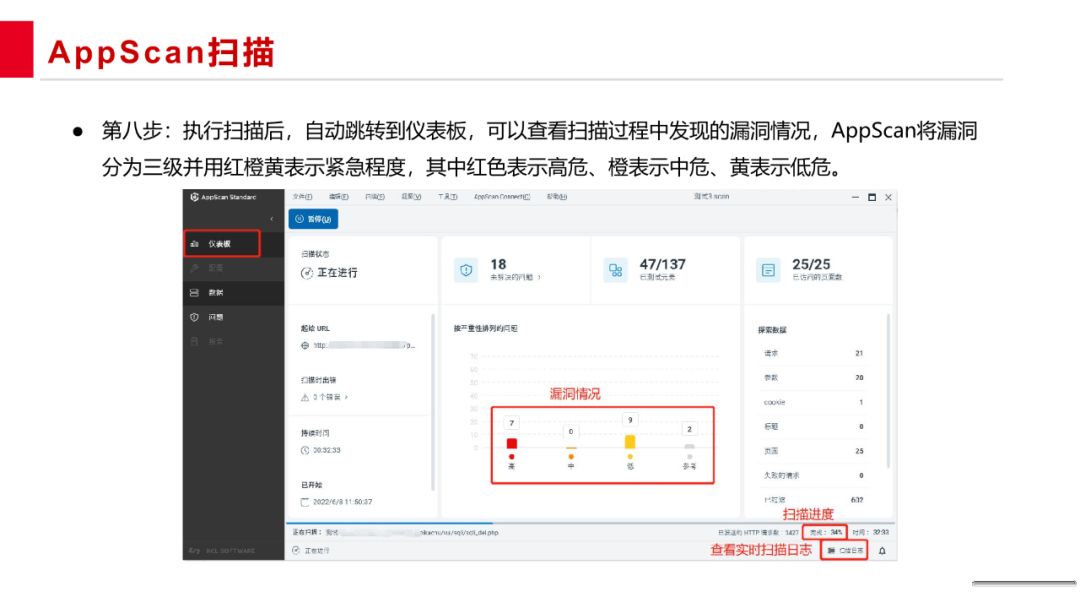This screenshot has width=1080, height=608.
Task: Select the cookie row showing 1
Action: tap(813, 402)
